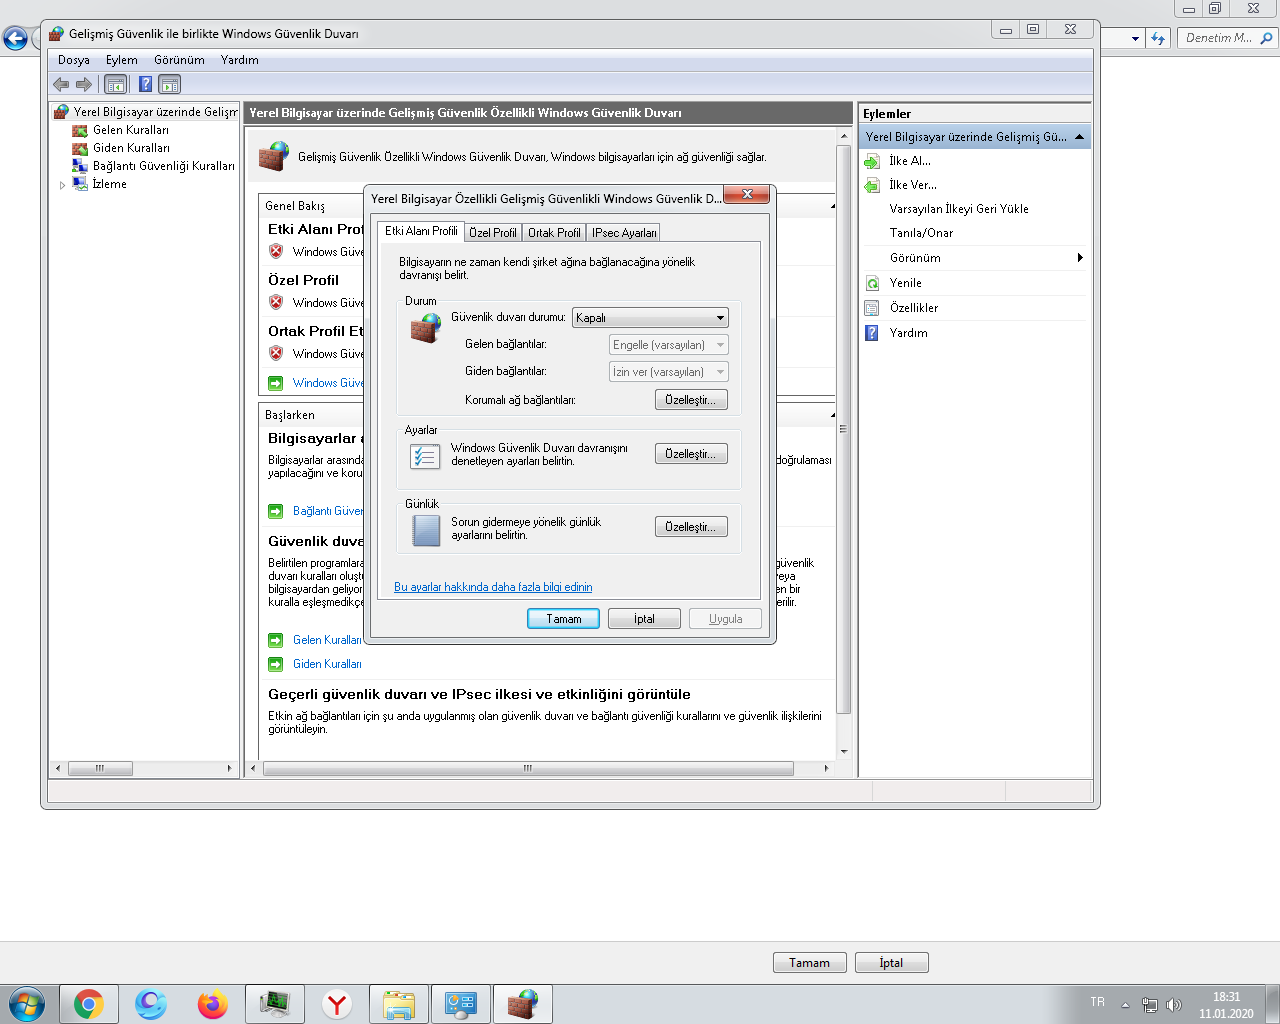Open the 'Bu ayarlar hakkında daha fazla bilgi' link
Image resolution: width=1280 pixels, height=1024 pixels.
(493, 587)
